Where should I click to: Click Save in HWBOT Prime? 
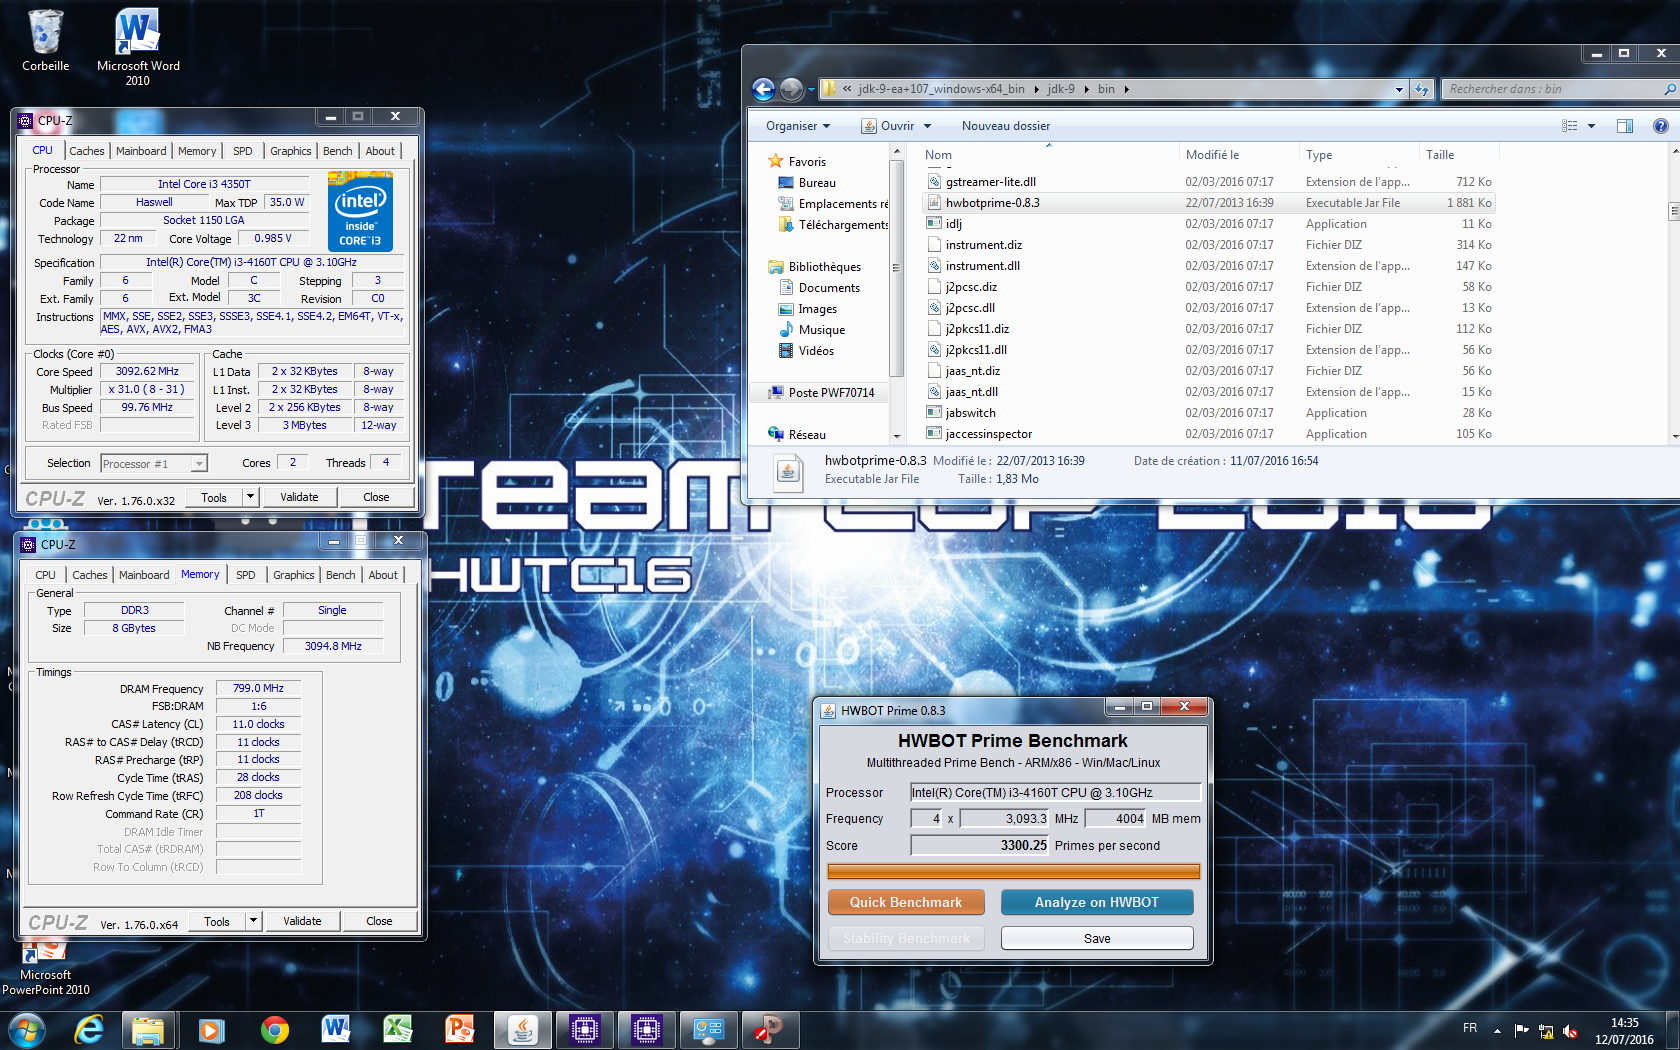pyautogui.click(x=1097, y=938)
